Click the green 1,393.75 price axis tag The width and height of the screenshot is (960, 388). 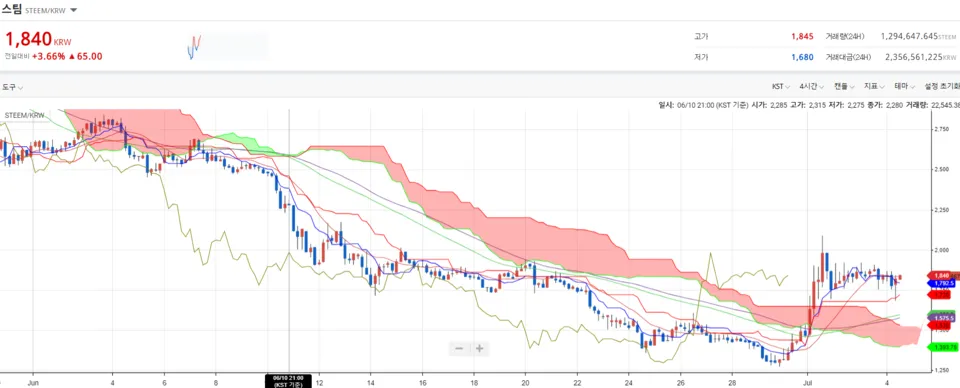coord(943,347)
